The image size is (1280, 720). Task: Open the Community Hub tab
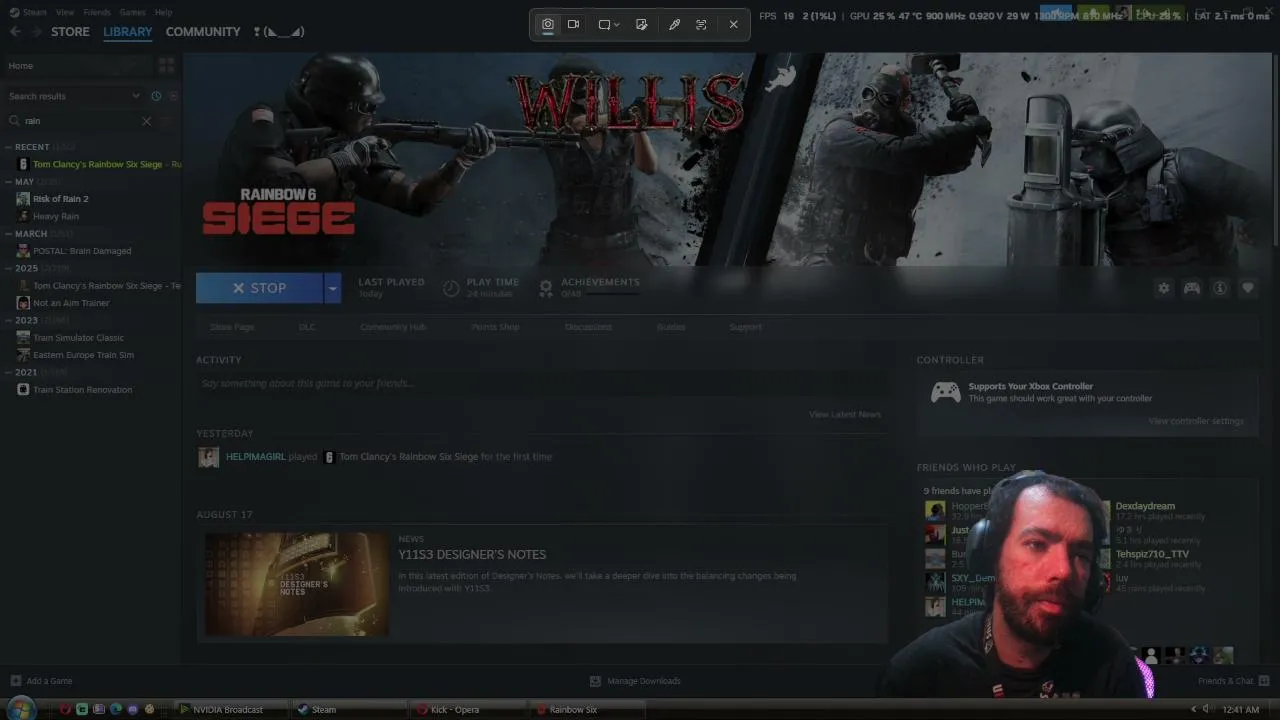(393, 327)
